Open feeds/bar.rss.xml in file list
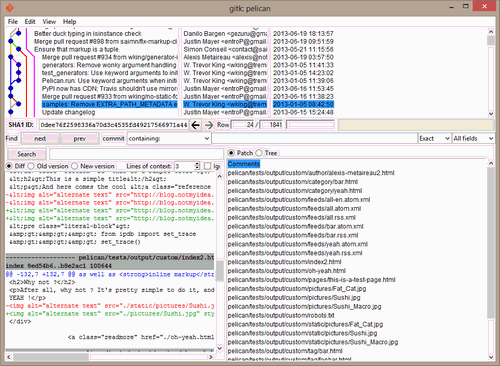500x366 pixels. [293, 235]
